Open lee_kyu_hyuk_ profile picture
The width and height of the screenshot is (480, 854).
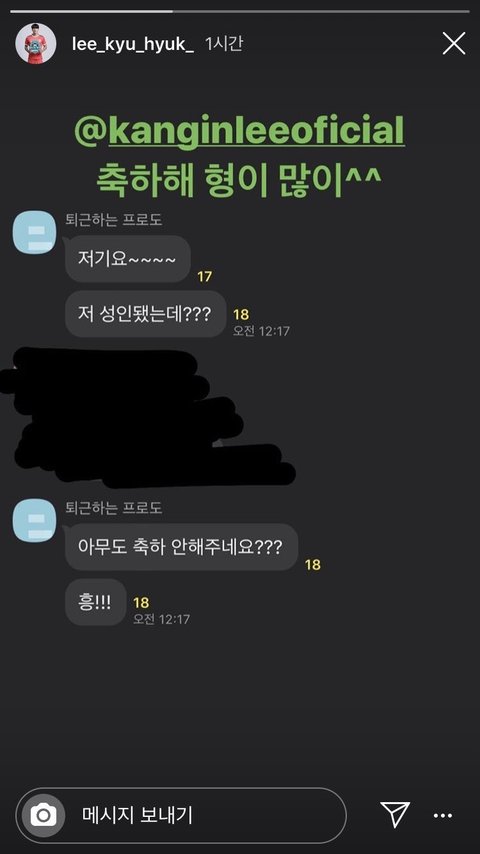35,44
